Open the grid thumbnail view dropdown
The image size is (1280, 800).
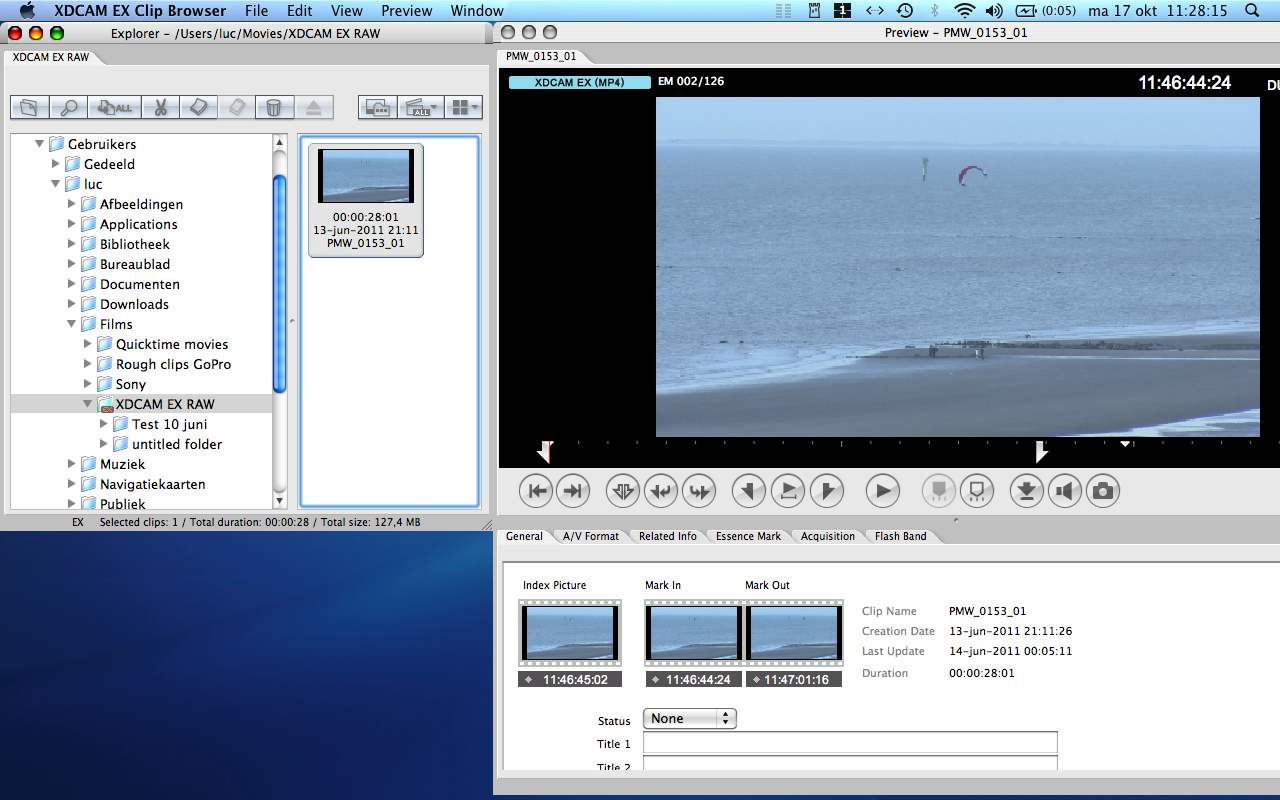[x=463, y=107]
